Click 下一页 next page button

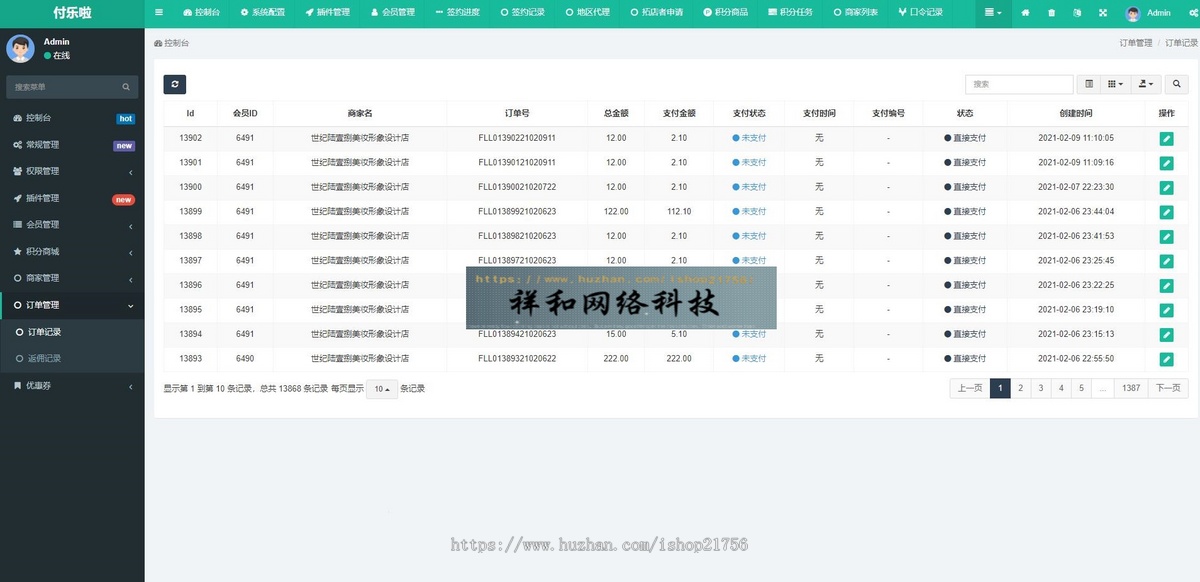tap(1168, 388)
